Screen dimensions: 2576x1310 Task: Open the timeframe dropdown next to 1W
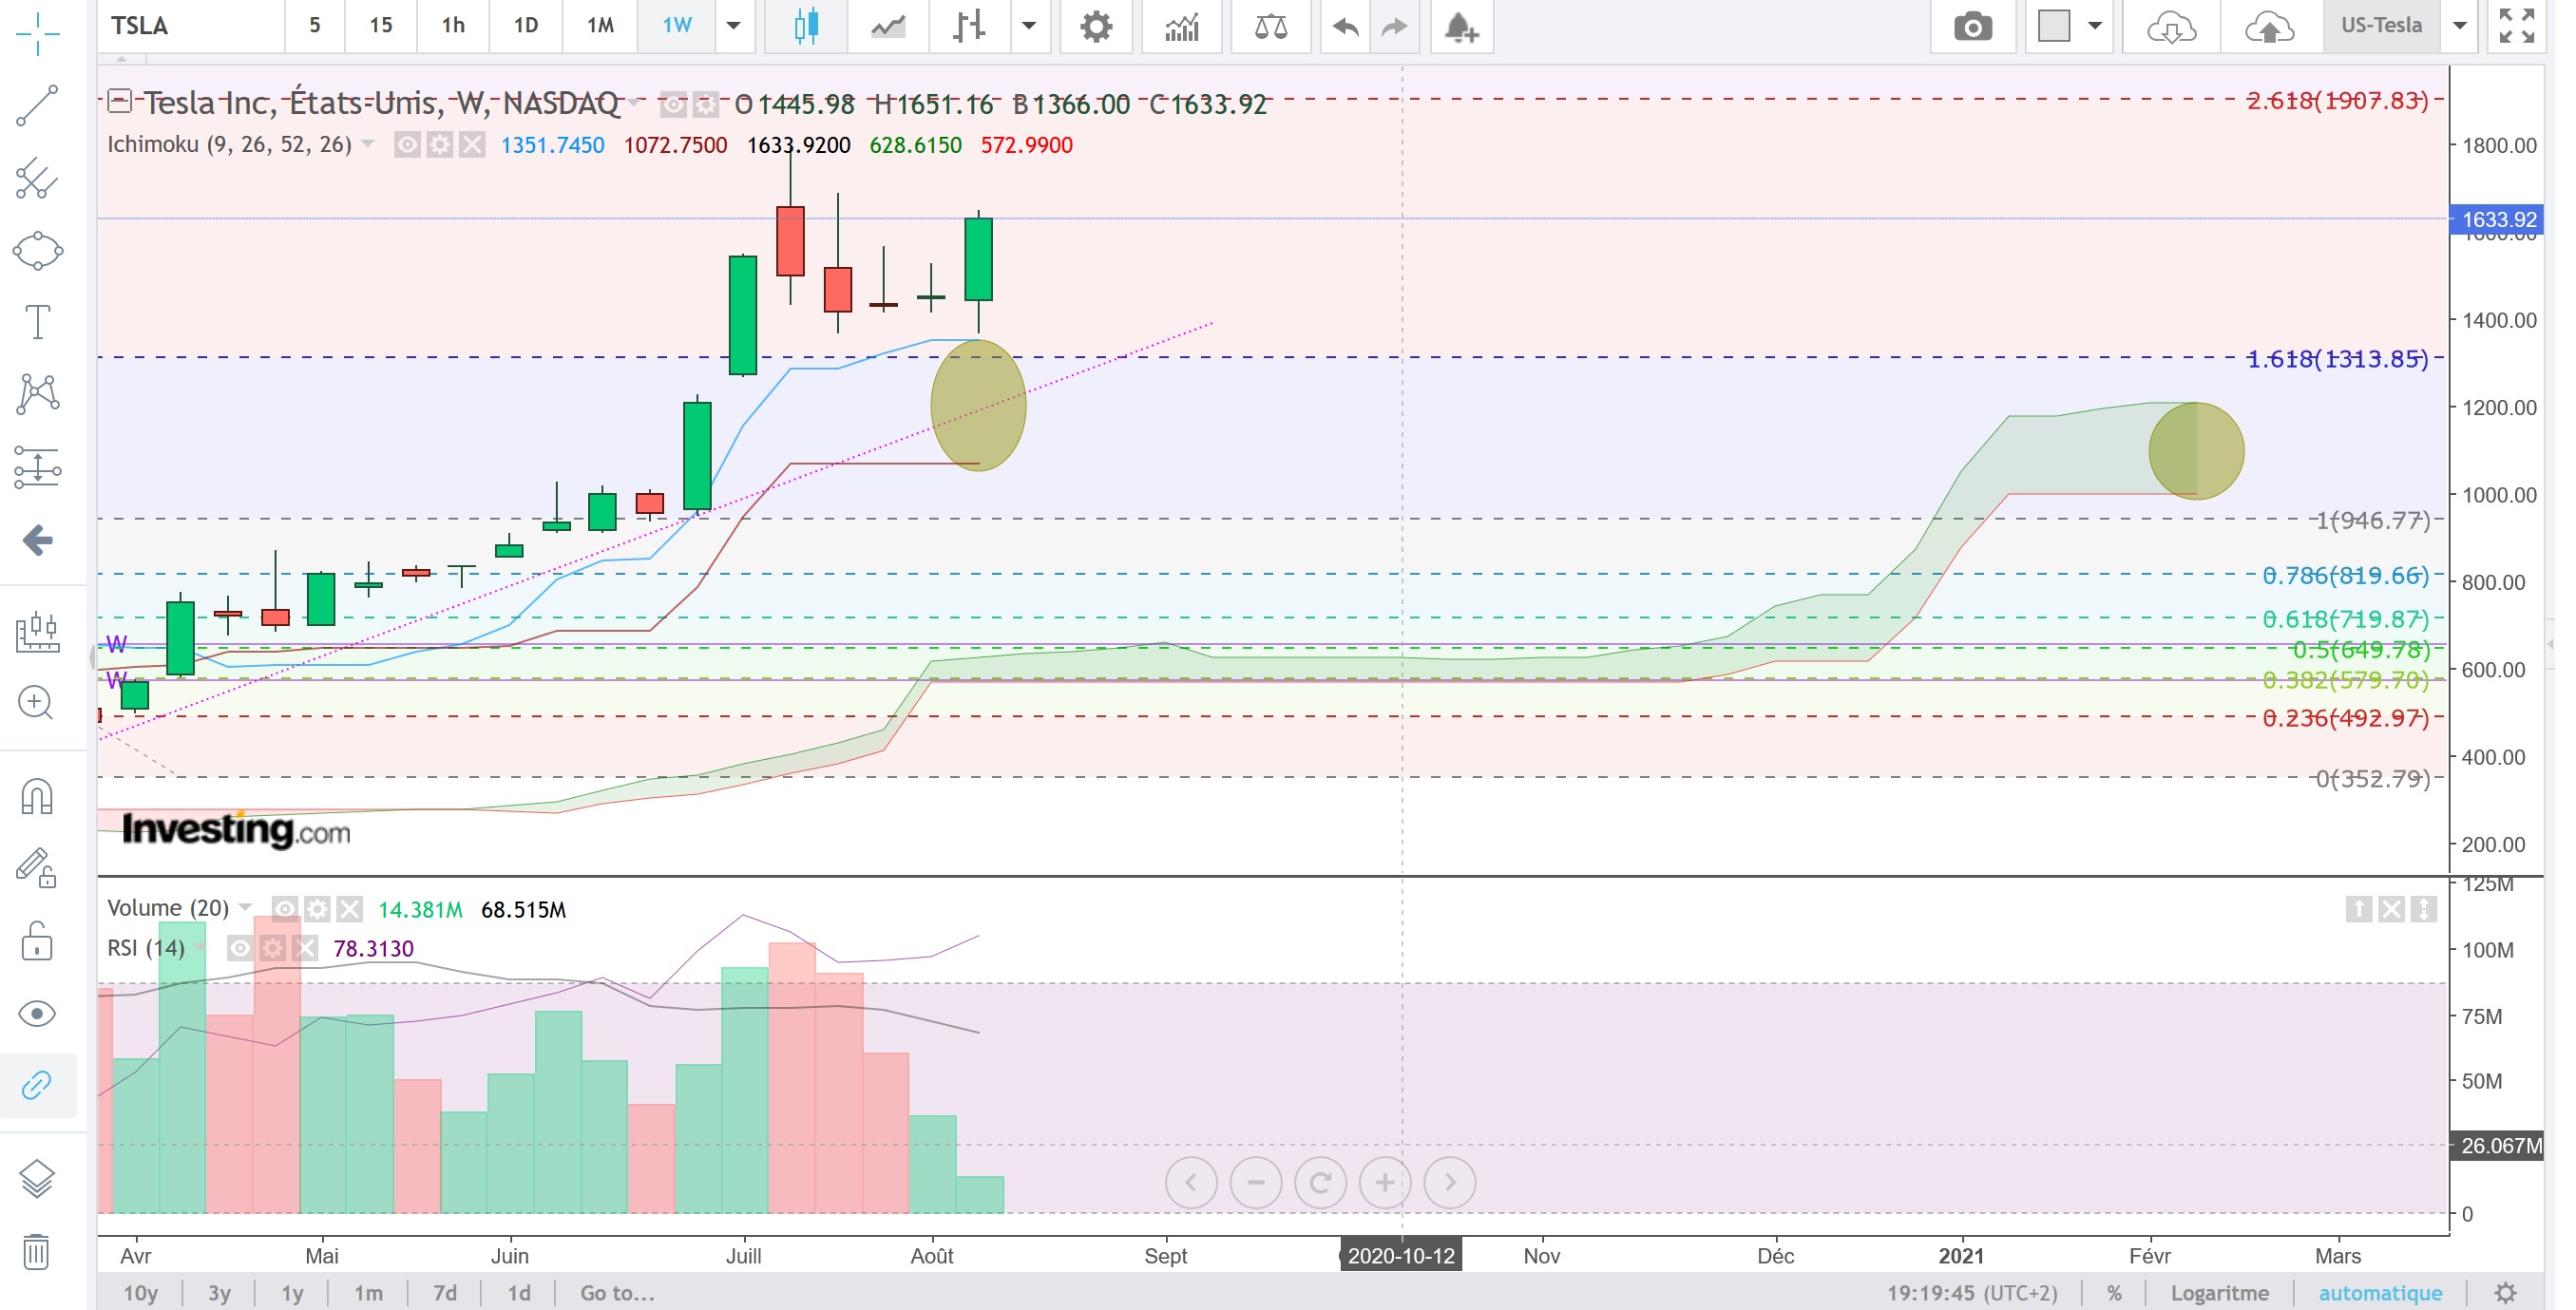(x=733, y=26)
